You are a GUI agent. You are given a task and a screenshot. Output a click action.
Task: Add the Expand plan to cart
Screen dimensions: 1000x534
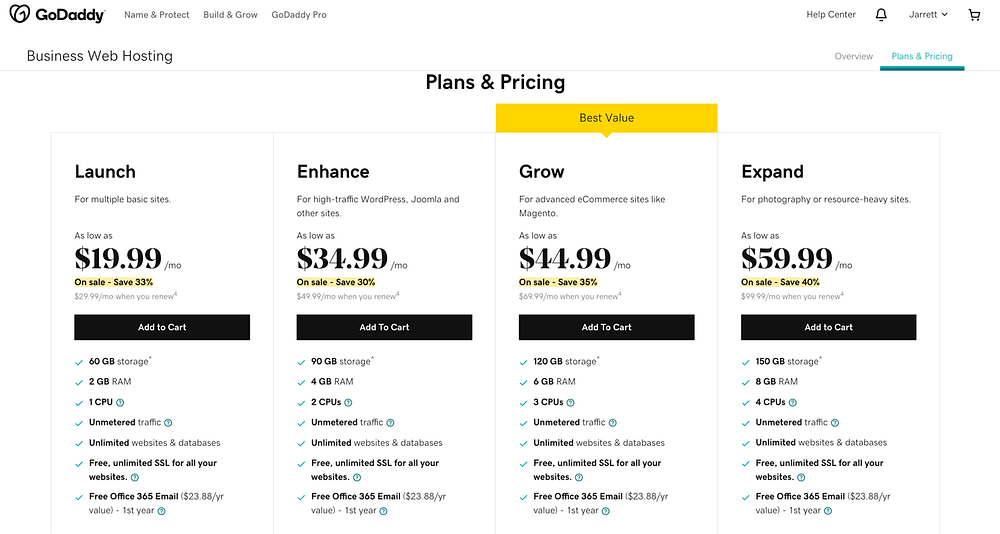pos(828,327)
